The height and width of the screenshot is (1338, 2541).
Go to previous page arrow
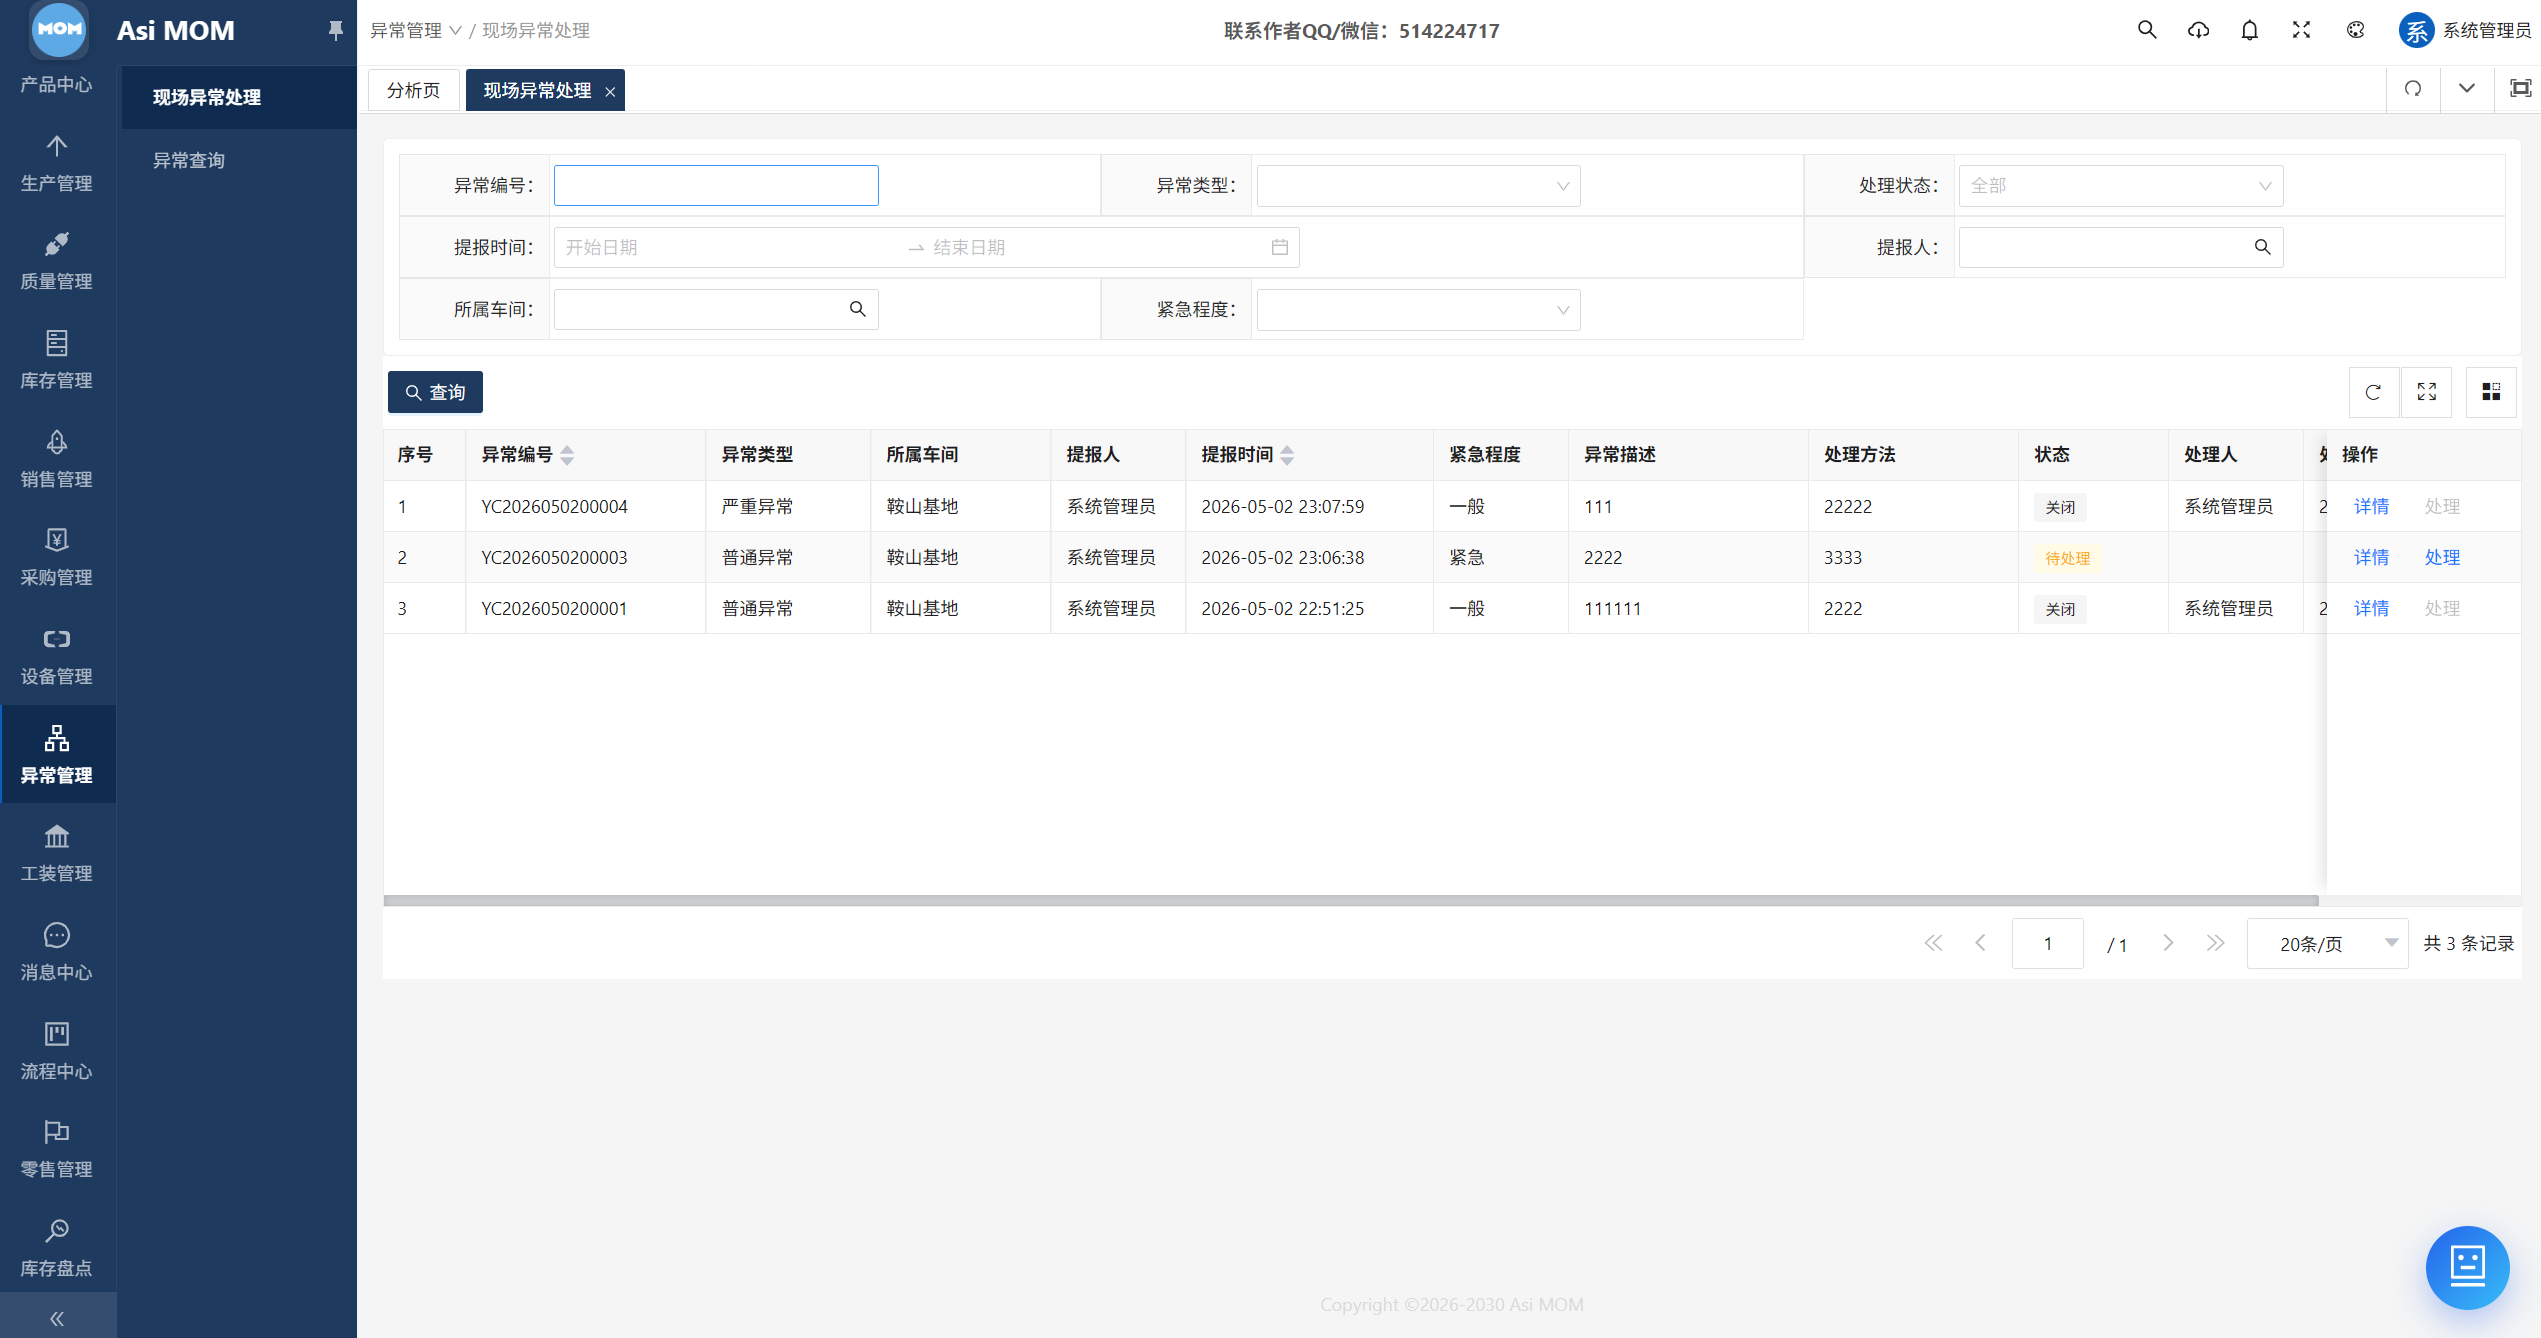tap(1980, 943)
